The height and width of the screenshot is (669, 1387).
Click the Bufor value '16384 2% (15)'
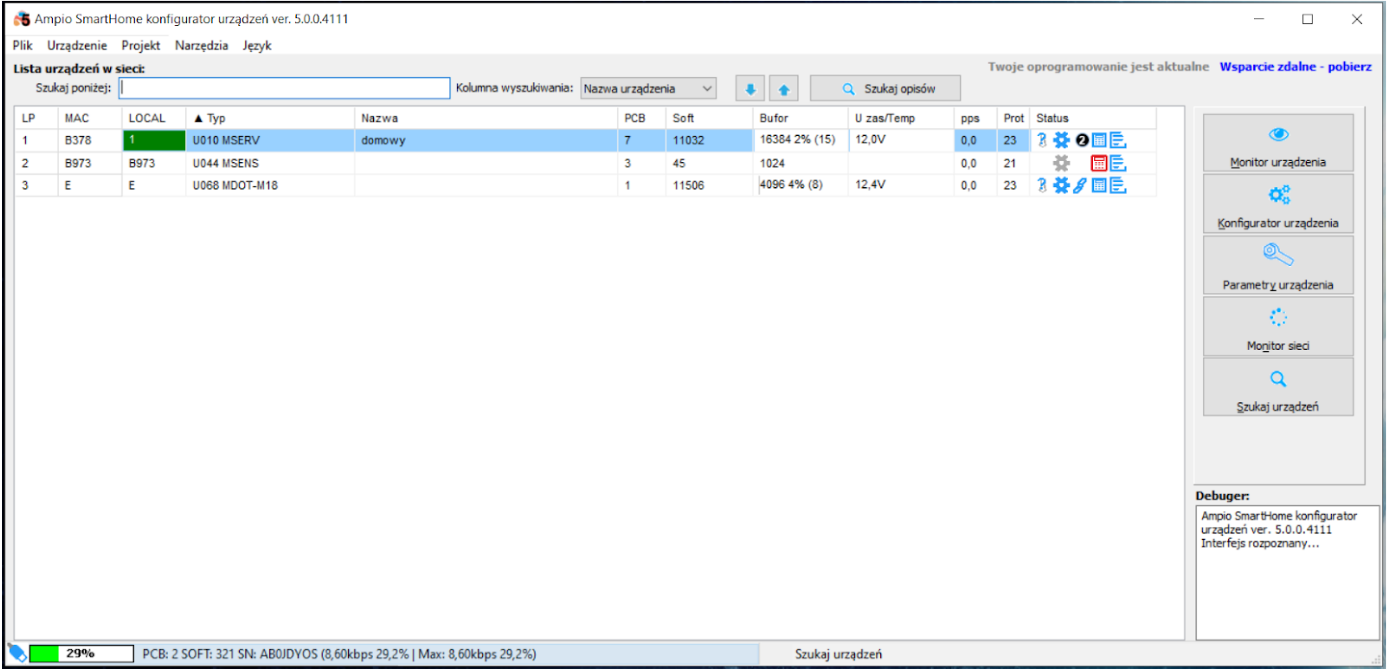[797, 140]
